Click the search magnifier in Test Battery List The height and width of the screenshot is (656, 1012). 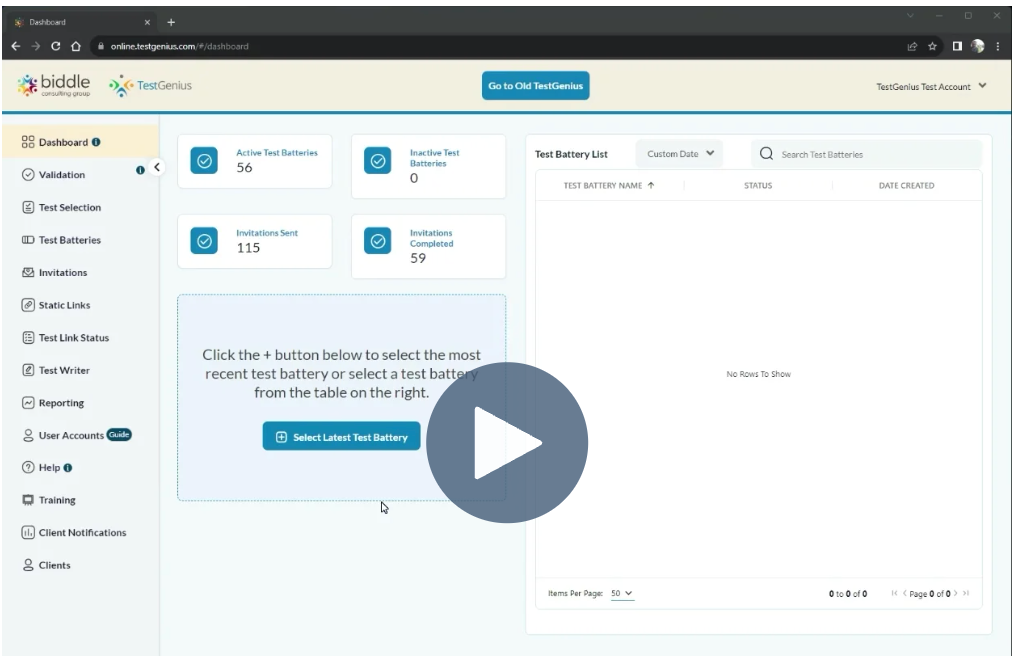[764, 154]
